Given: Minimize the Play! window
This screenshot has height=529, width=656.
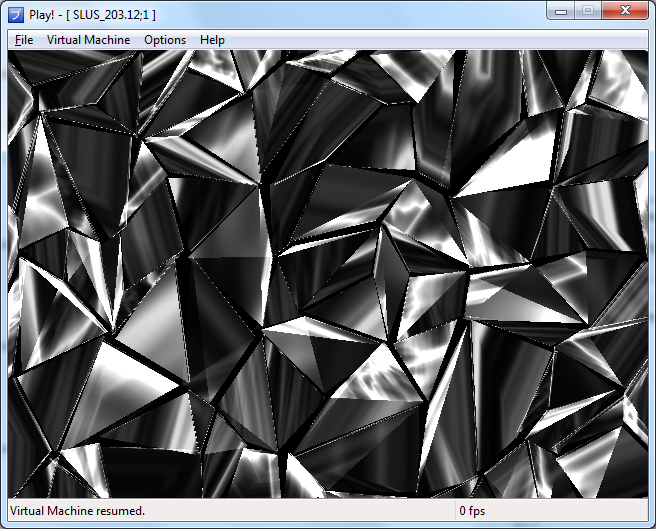Looking at the screenshot, I should (x=561, y=10).
